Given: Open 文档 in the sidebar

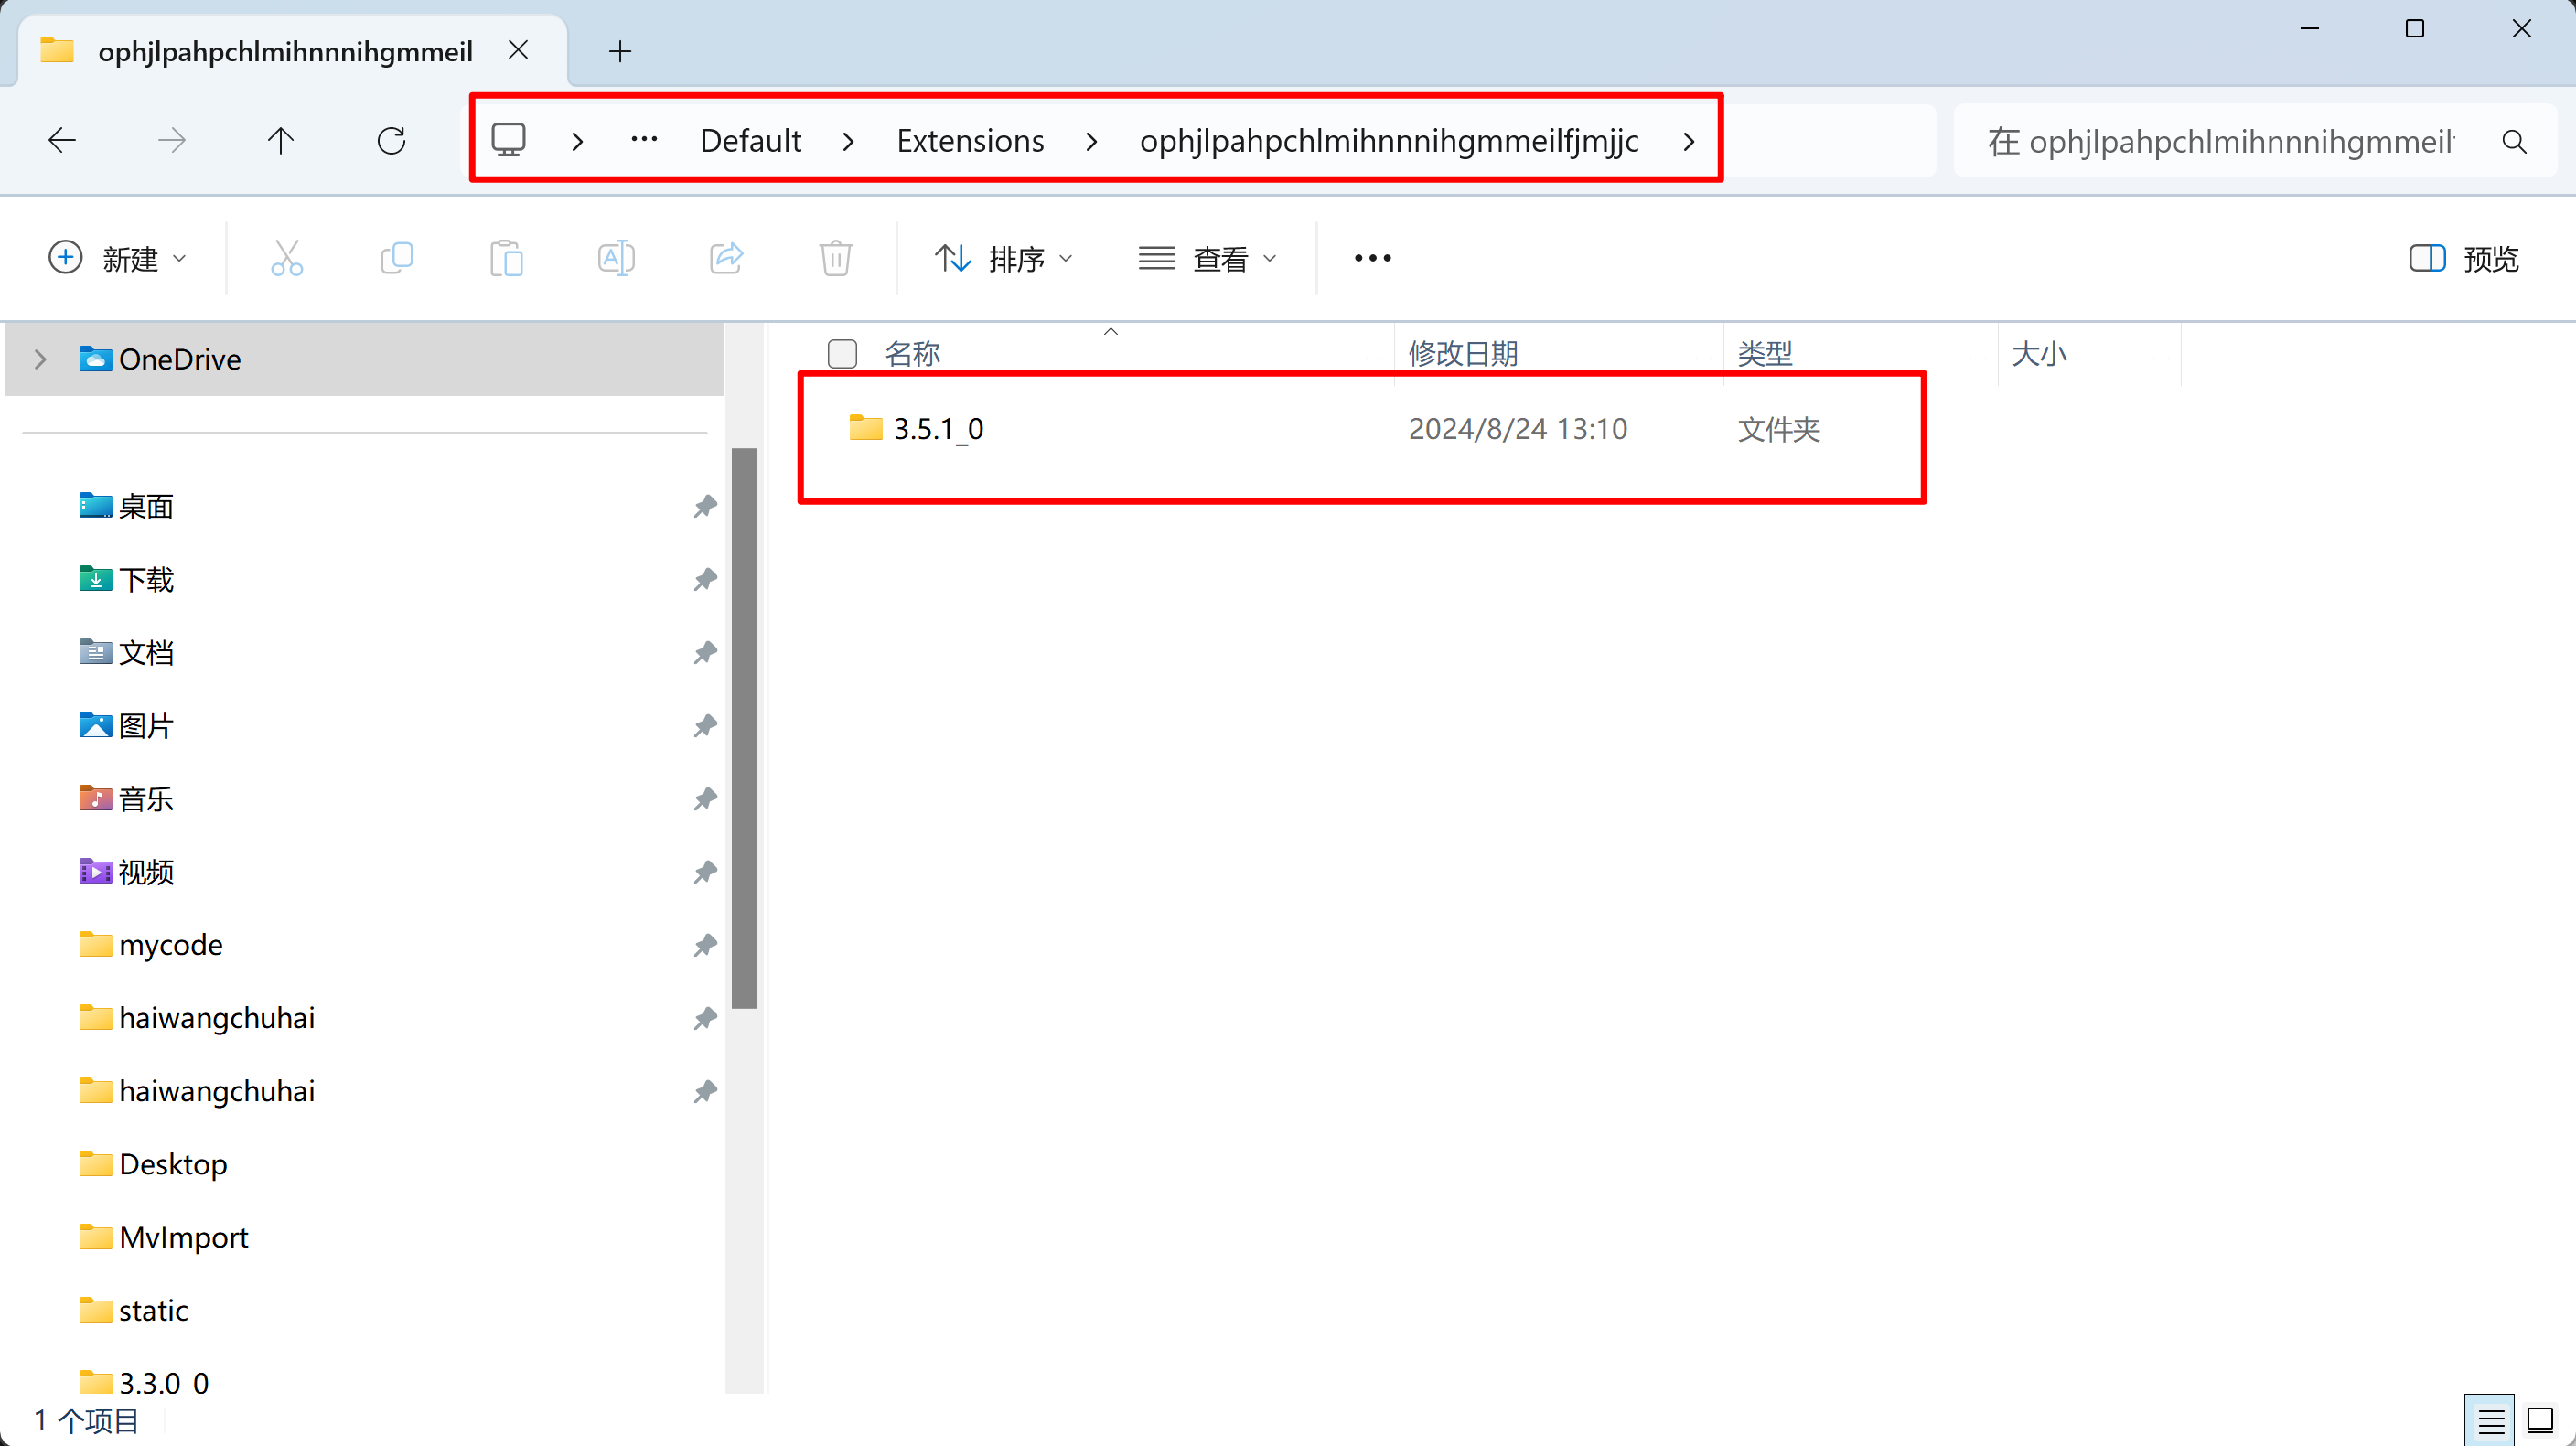Looking at the screenshot, I should [146, 653].
